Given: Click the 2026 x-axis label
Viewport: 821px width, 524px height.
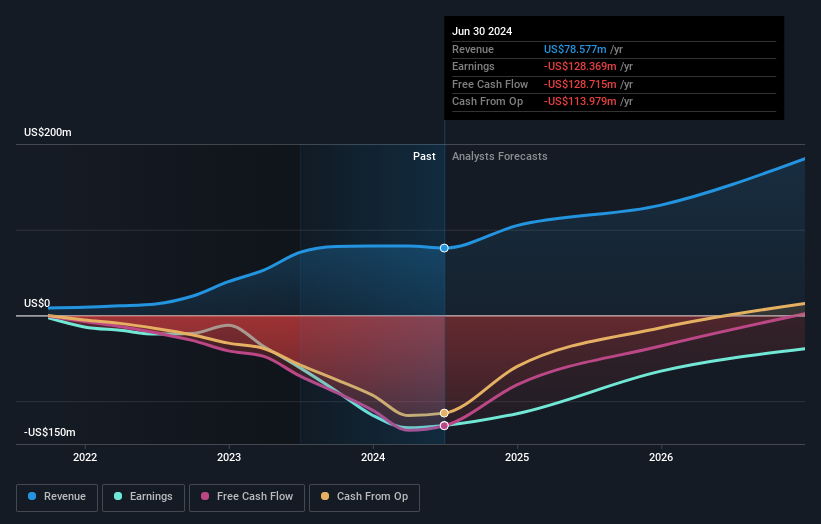Looking at the screenshot, I should tap(661, 458).
